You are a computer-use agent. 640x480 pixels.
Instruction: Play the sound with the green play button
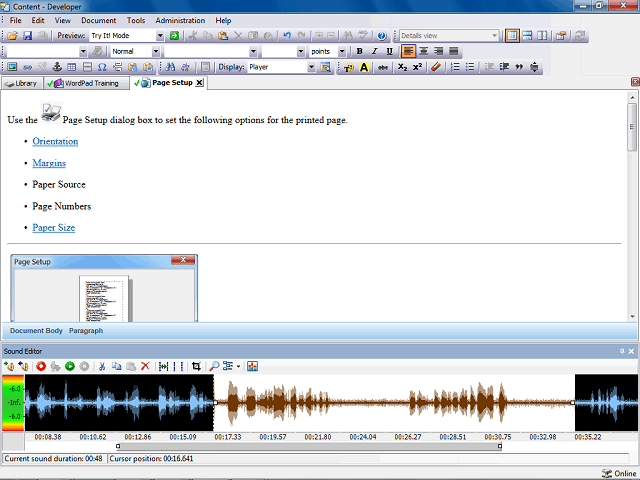[70, 366]
